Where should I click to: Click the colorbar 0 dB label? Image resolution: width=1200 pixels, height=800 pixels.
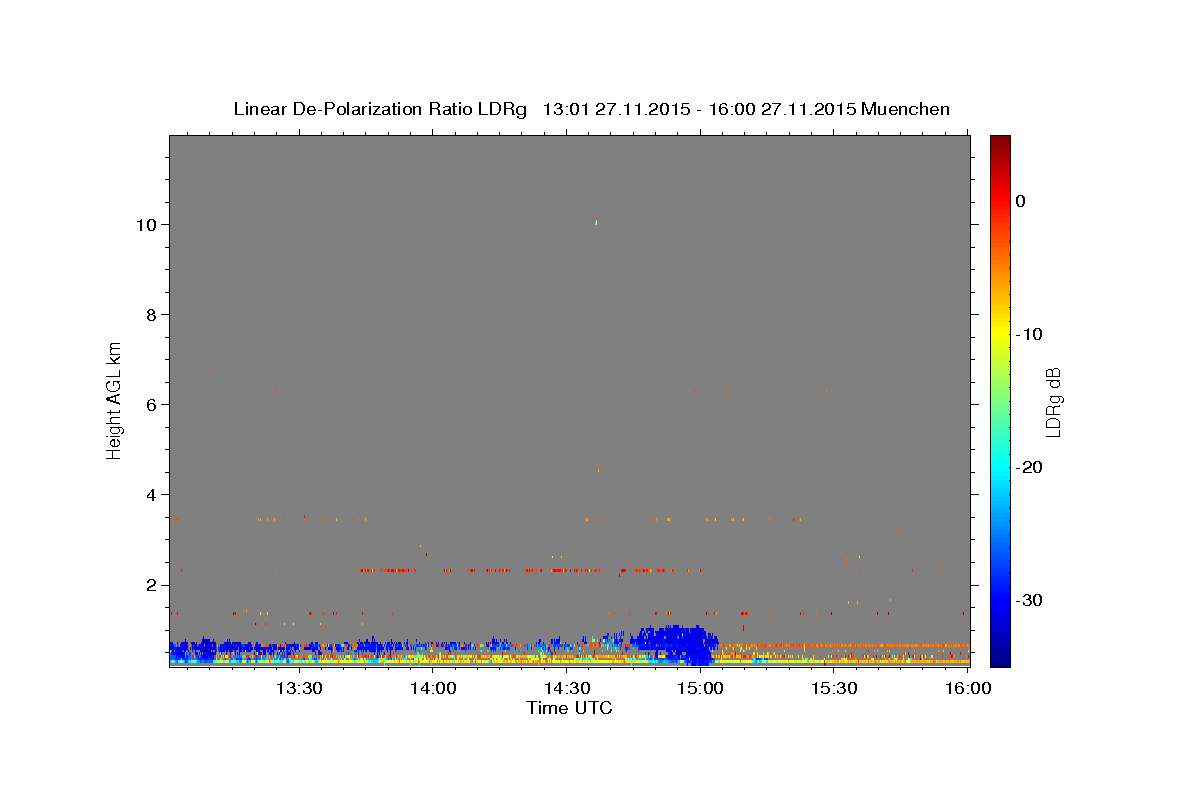(x=1021, y=201)
